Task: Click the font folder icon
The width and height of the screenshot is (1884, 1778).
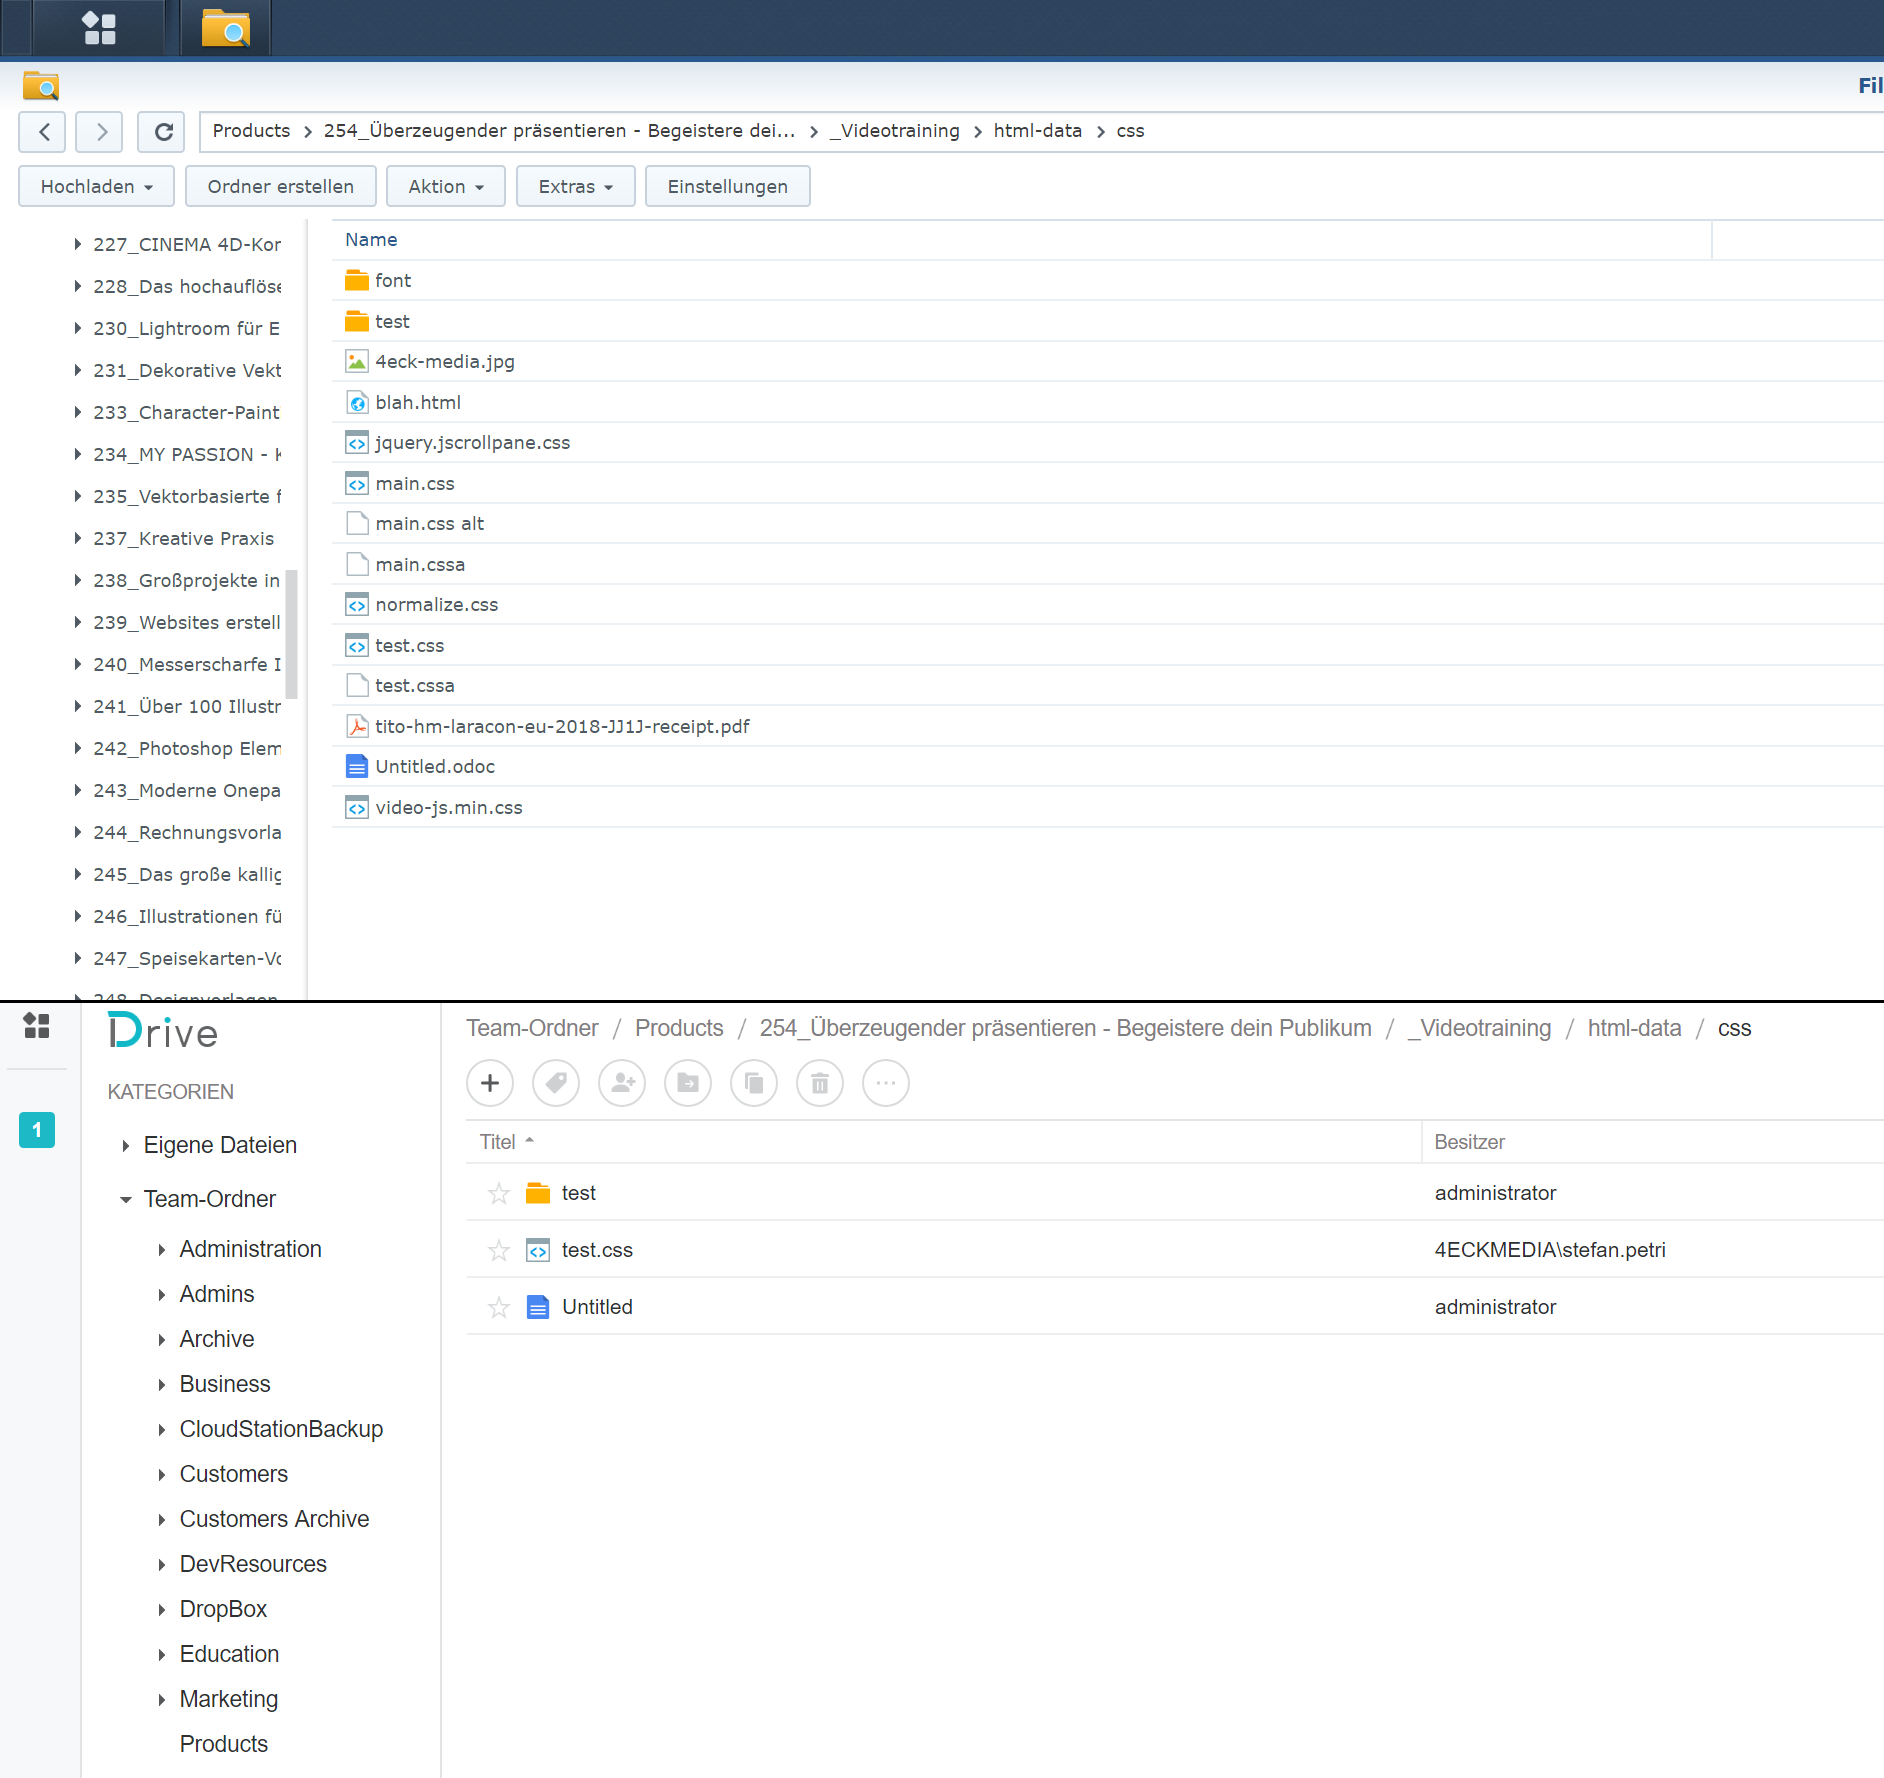Action: pos(356,280)
